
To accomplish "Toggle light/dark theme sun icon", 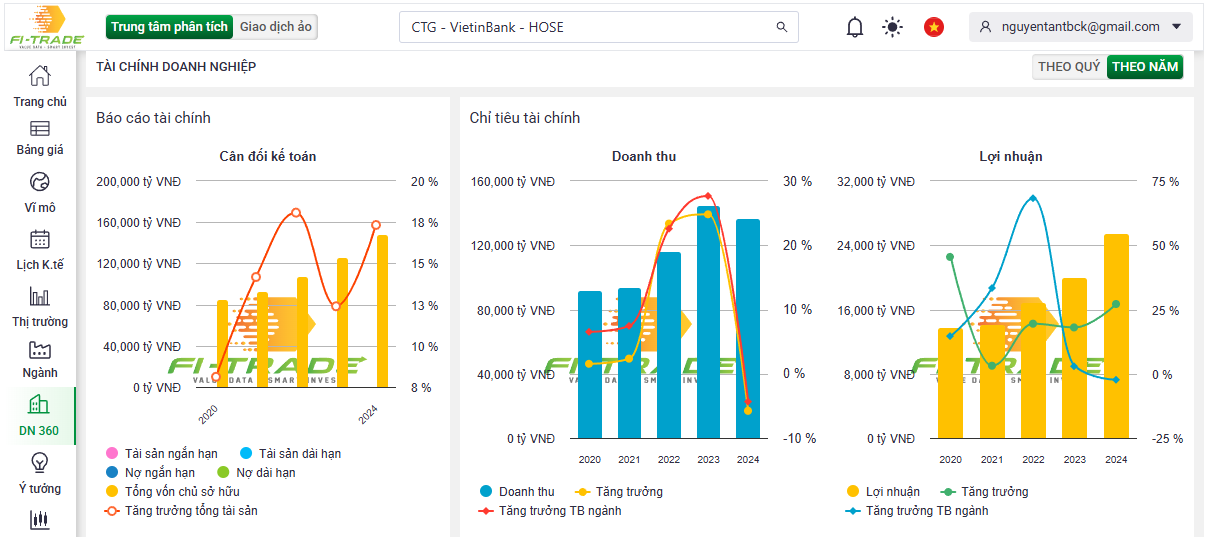I will [x=892, y=27].
